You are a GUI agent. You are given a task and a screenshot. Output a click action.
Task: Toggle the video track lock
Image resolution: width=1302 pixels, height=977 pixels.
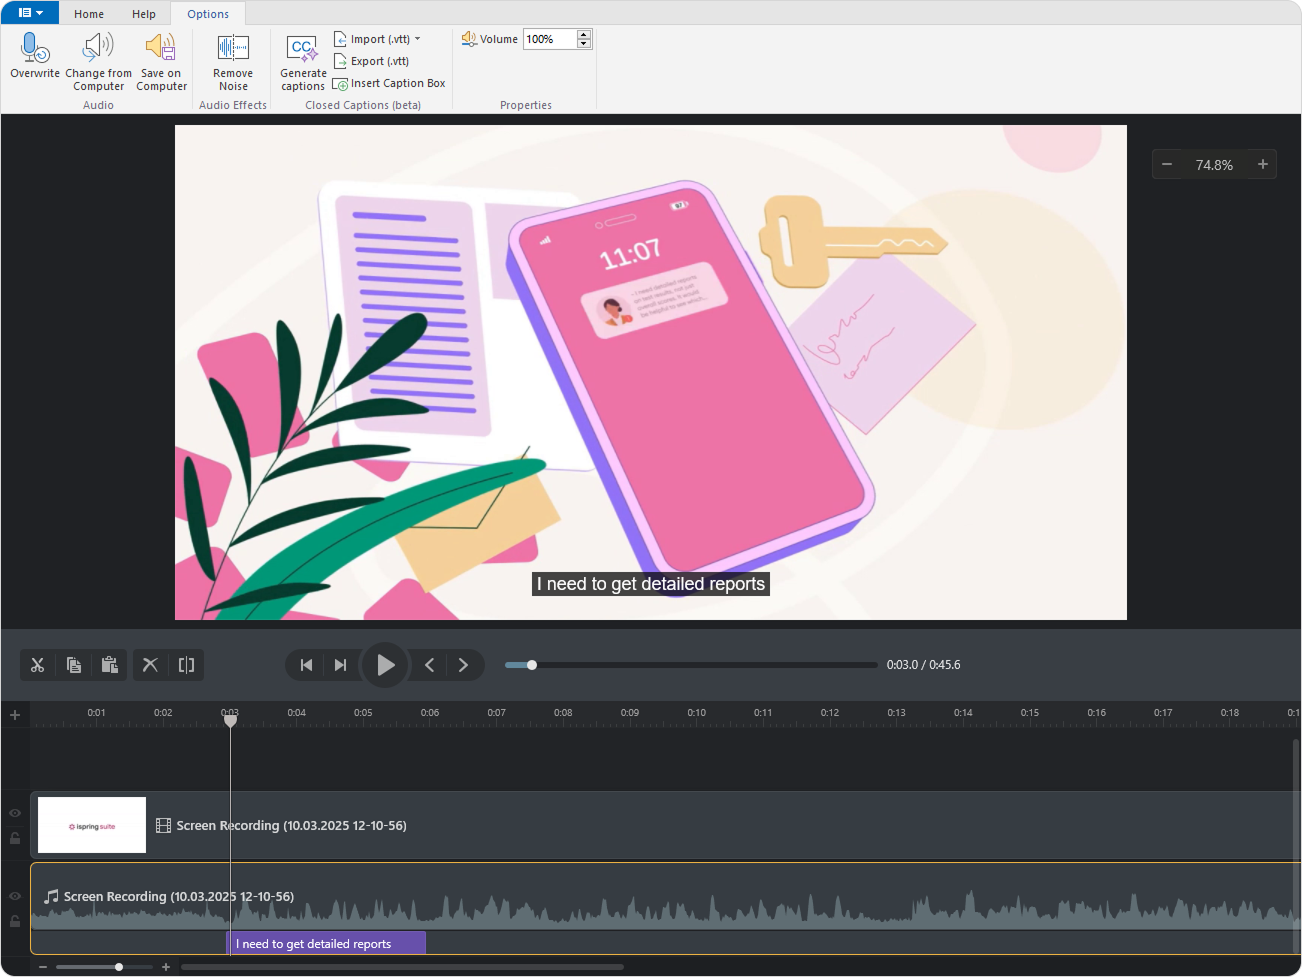point(15,838)
